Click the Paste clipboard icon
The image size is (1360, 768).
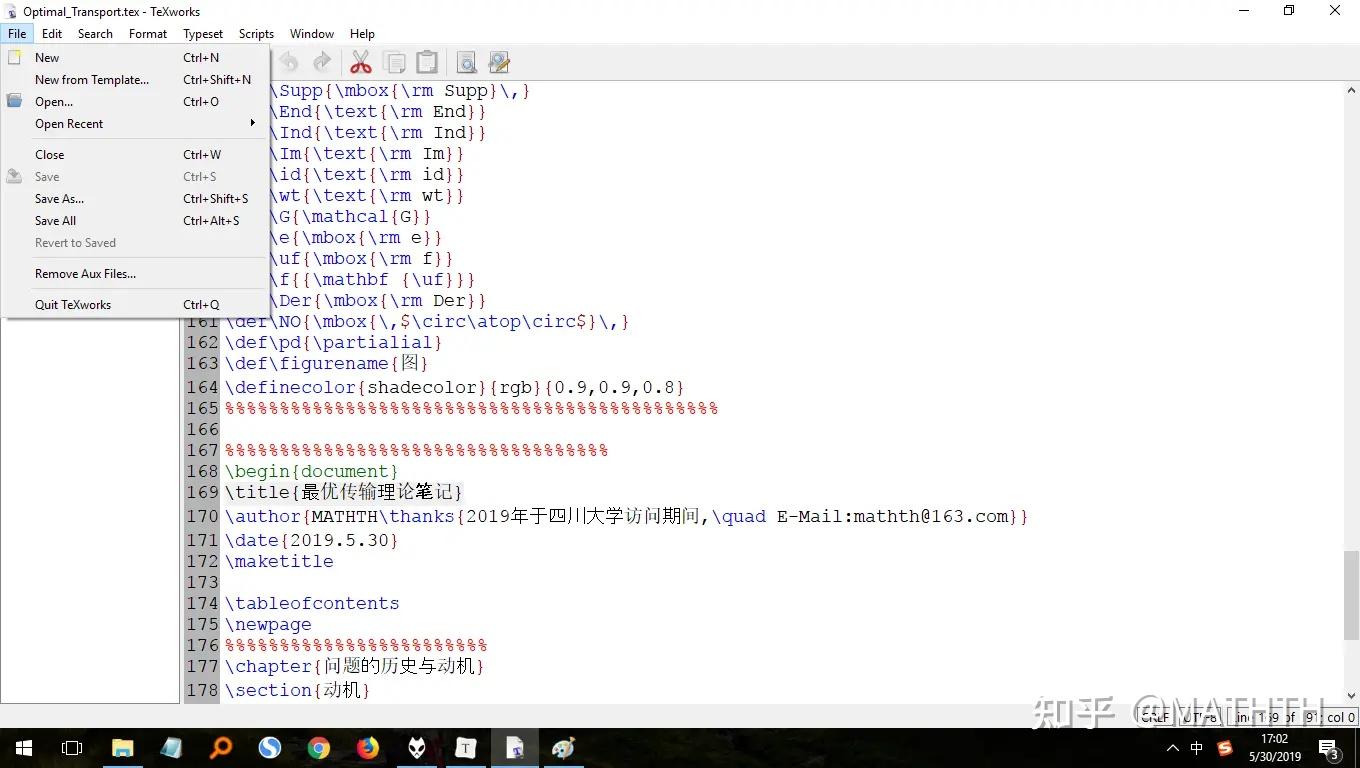point(426,61)
